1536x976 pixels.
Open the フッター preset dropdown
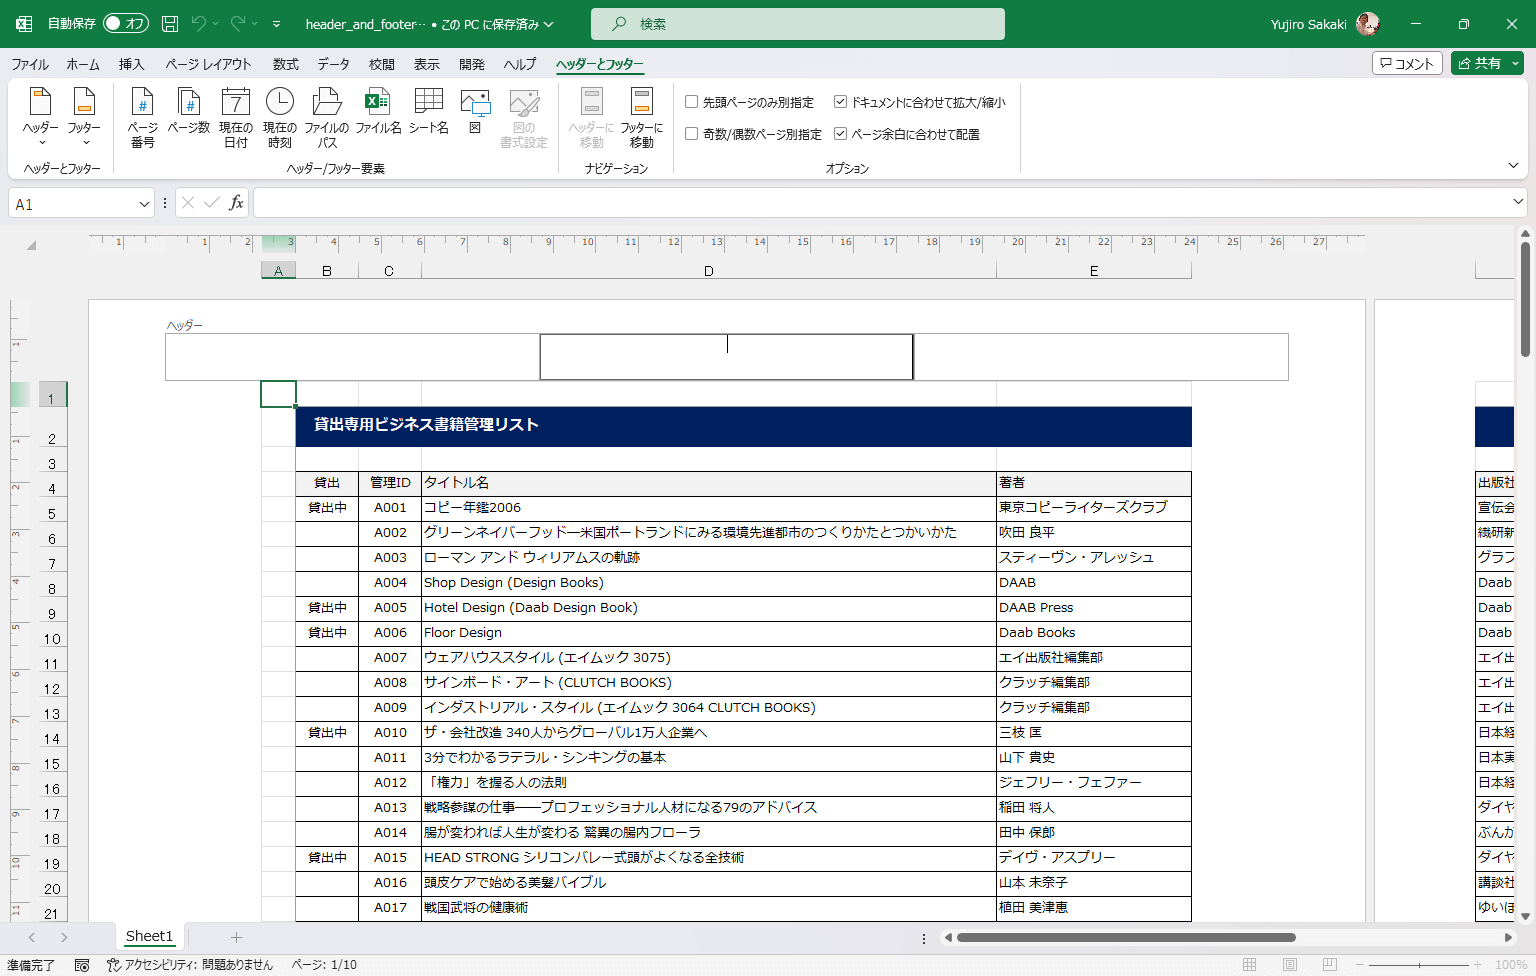coord(84,117)
